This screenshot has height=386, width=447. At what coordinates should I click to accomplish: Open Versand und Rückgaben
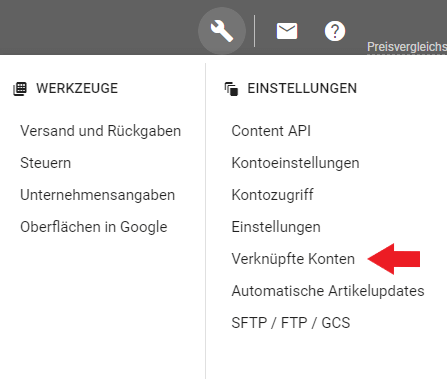point(100,131)
